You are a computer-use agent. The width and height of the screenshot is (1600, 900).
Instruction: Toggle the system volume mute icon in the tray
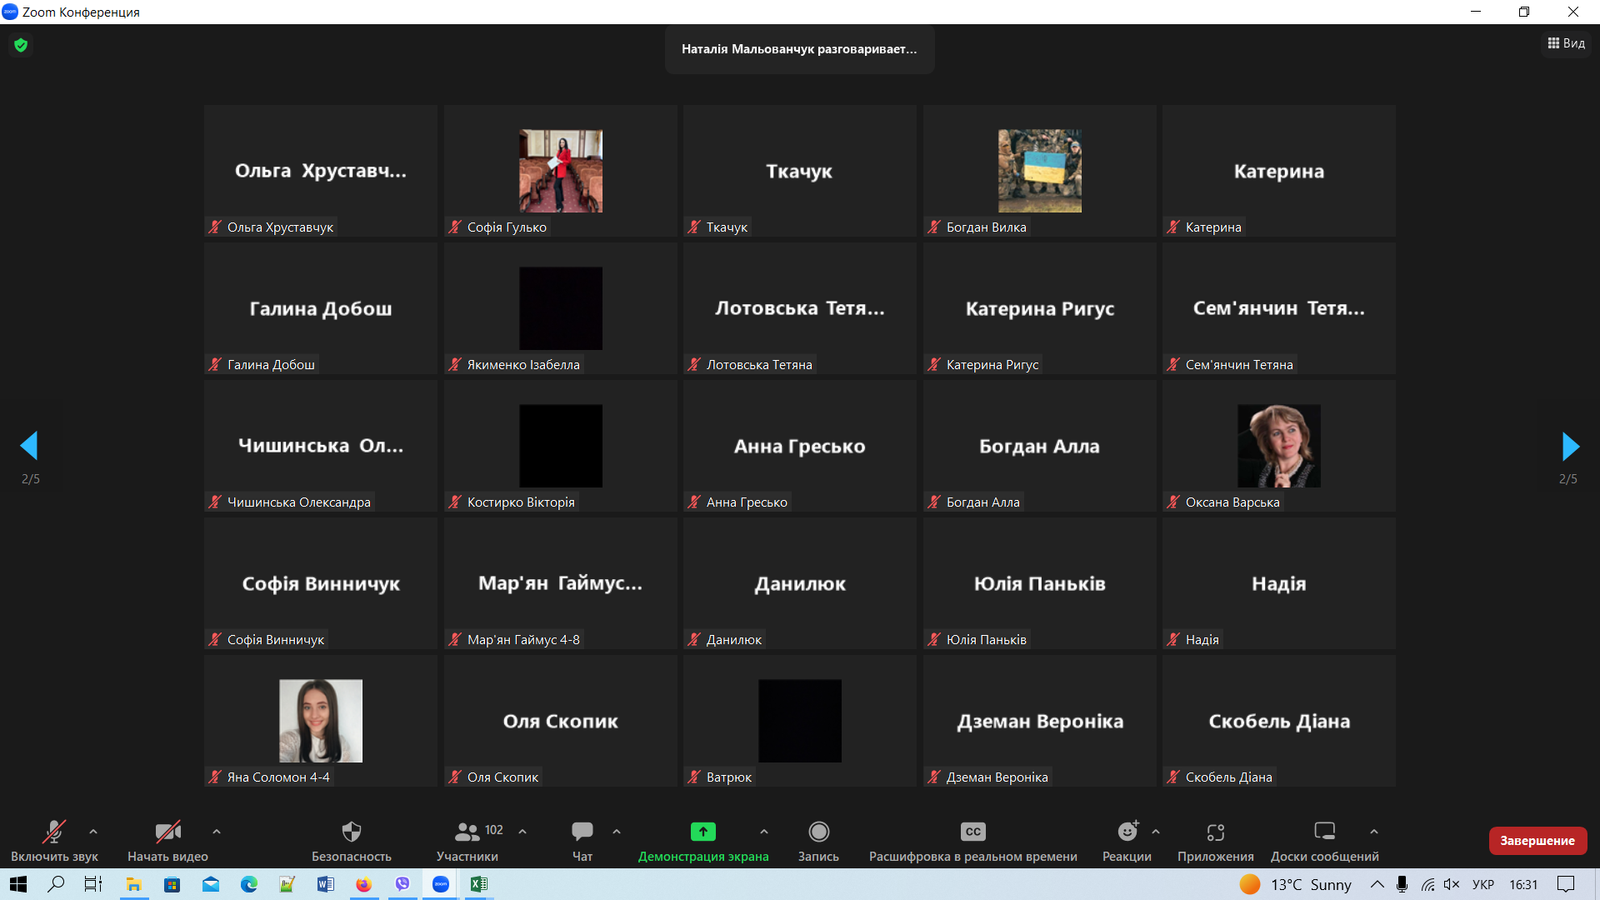[x=1452, y=884]
